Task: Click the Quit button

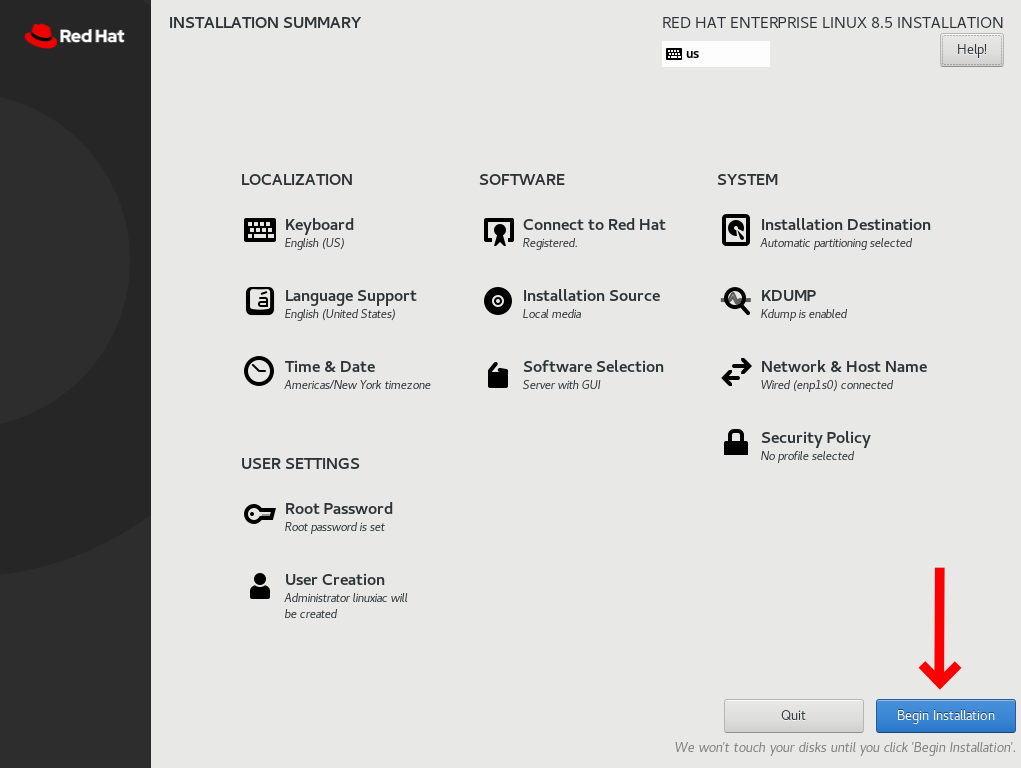Action: point(793,715)
